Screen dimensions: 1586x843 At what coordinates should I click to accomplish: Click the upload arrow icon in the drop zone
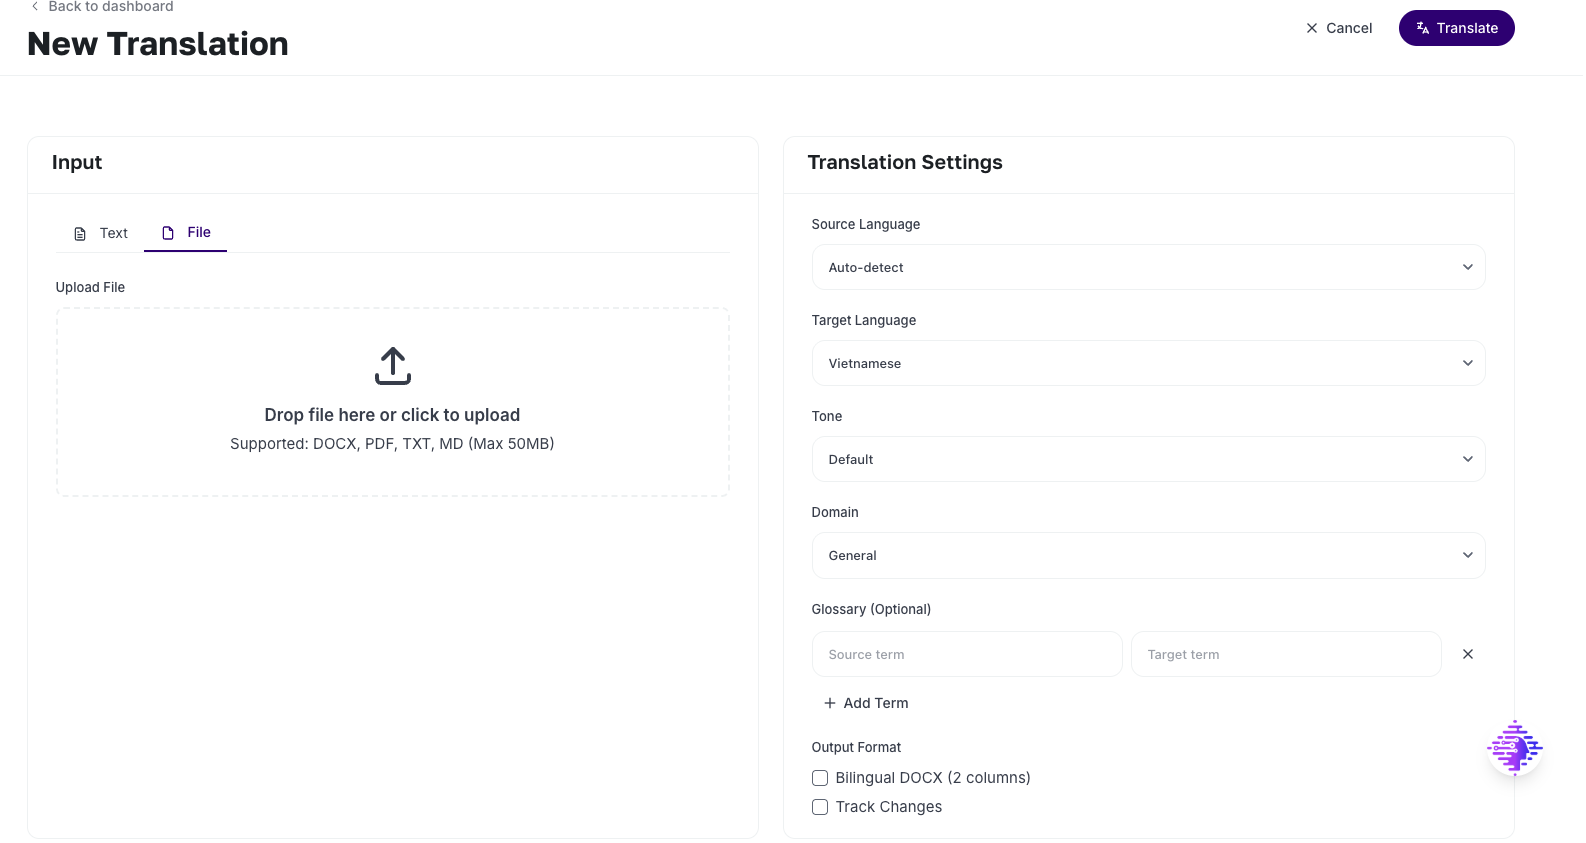click(392, 366)
